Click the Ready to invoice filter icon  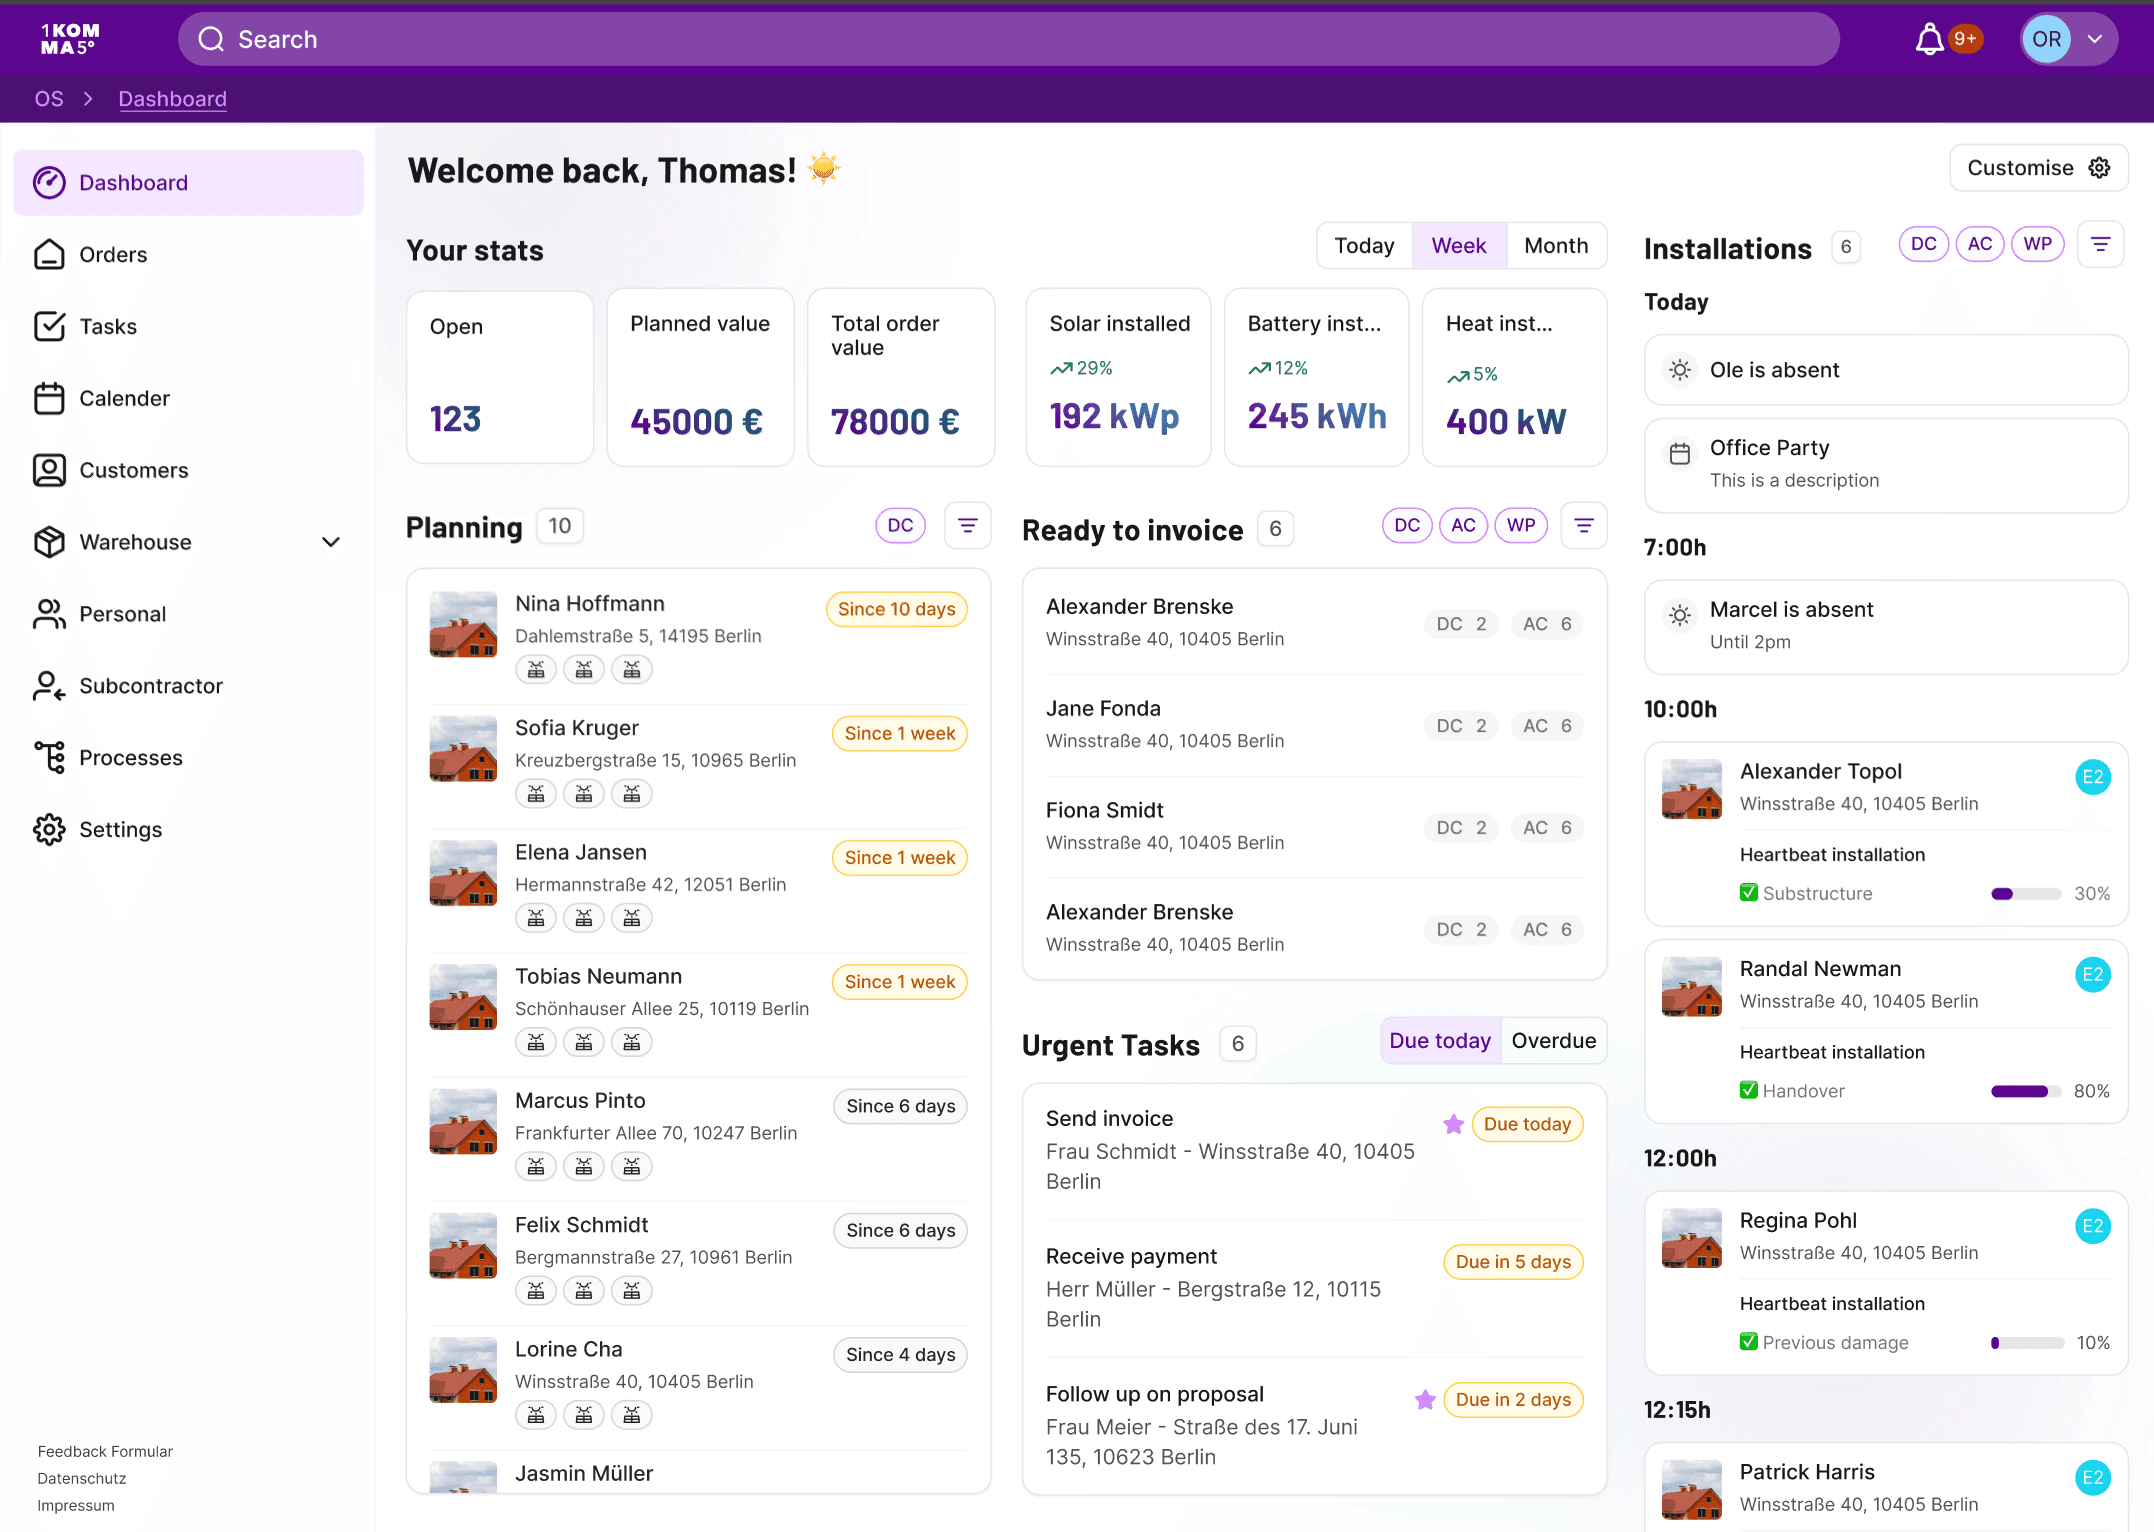pos(1583,526)
